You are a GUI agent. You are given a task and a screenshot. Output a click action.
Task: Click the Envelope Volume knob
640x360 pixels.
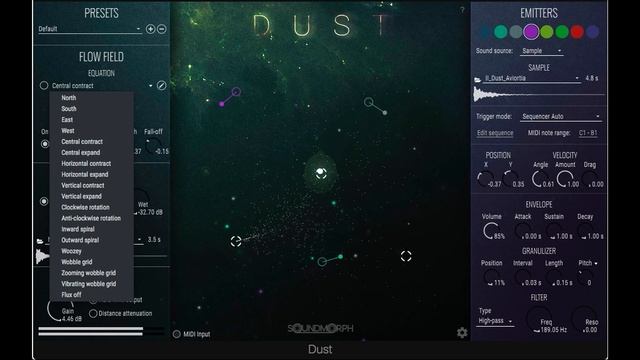491,231
